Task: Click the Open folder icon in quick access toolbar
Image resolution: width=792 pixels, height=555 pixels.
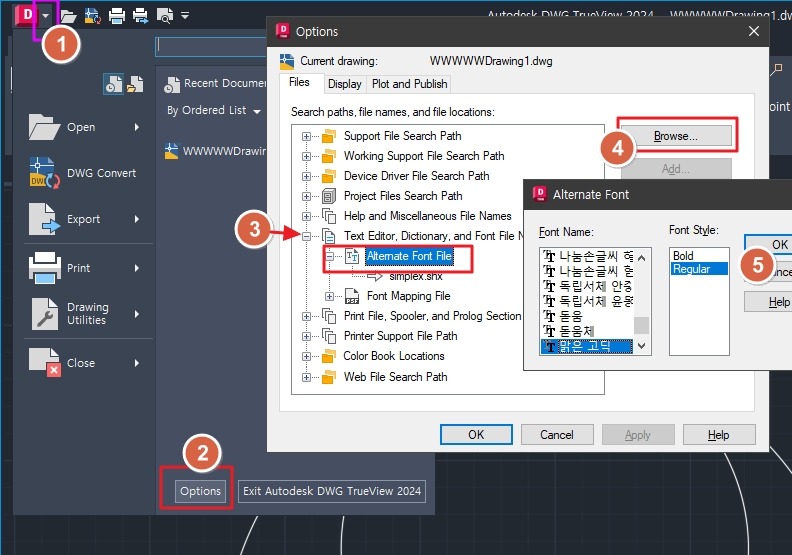Action: [68, 16]
